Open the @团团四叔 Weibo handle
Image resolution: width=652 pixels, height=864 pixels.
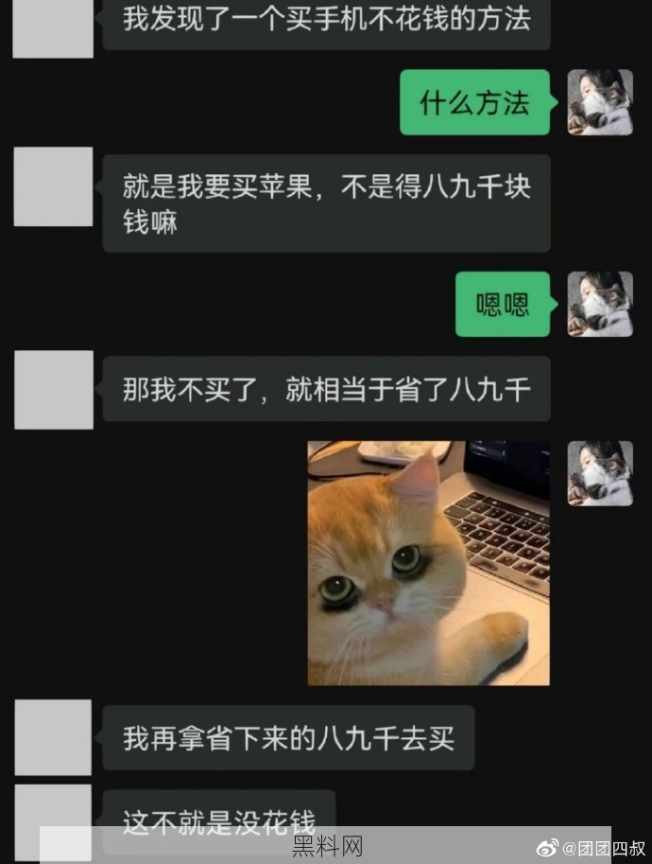604,849
